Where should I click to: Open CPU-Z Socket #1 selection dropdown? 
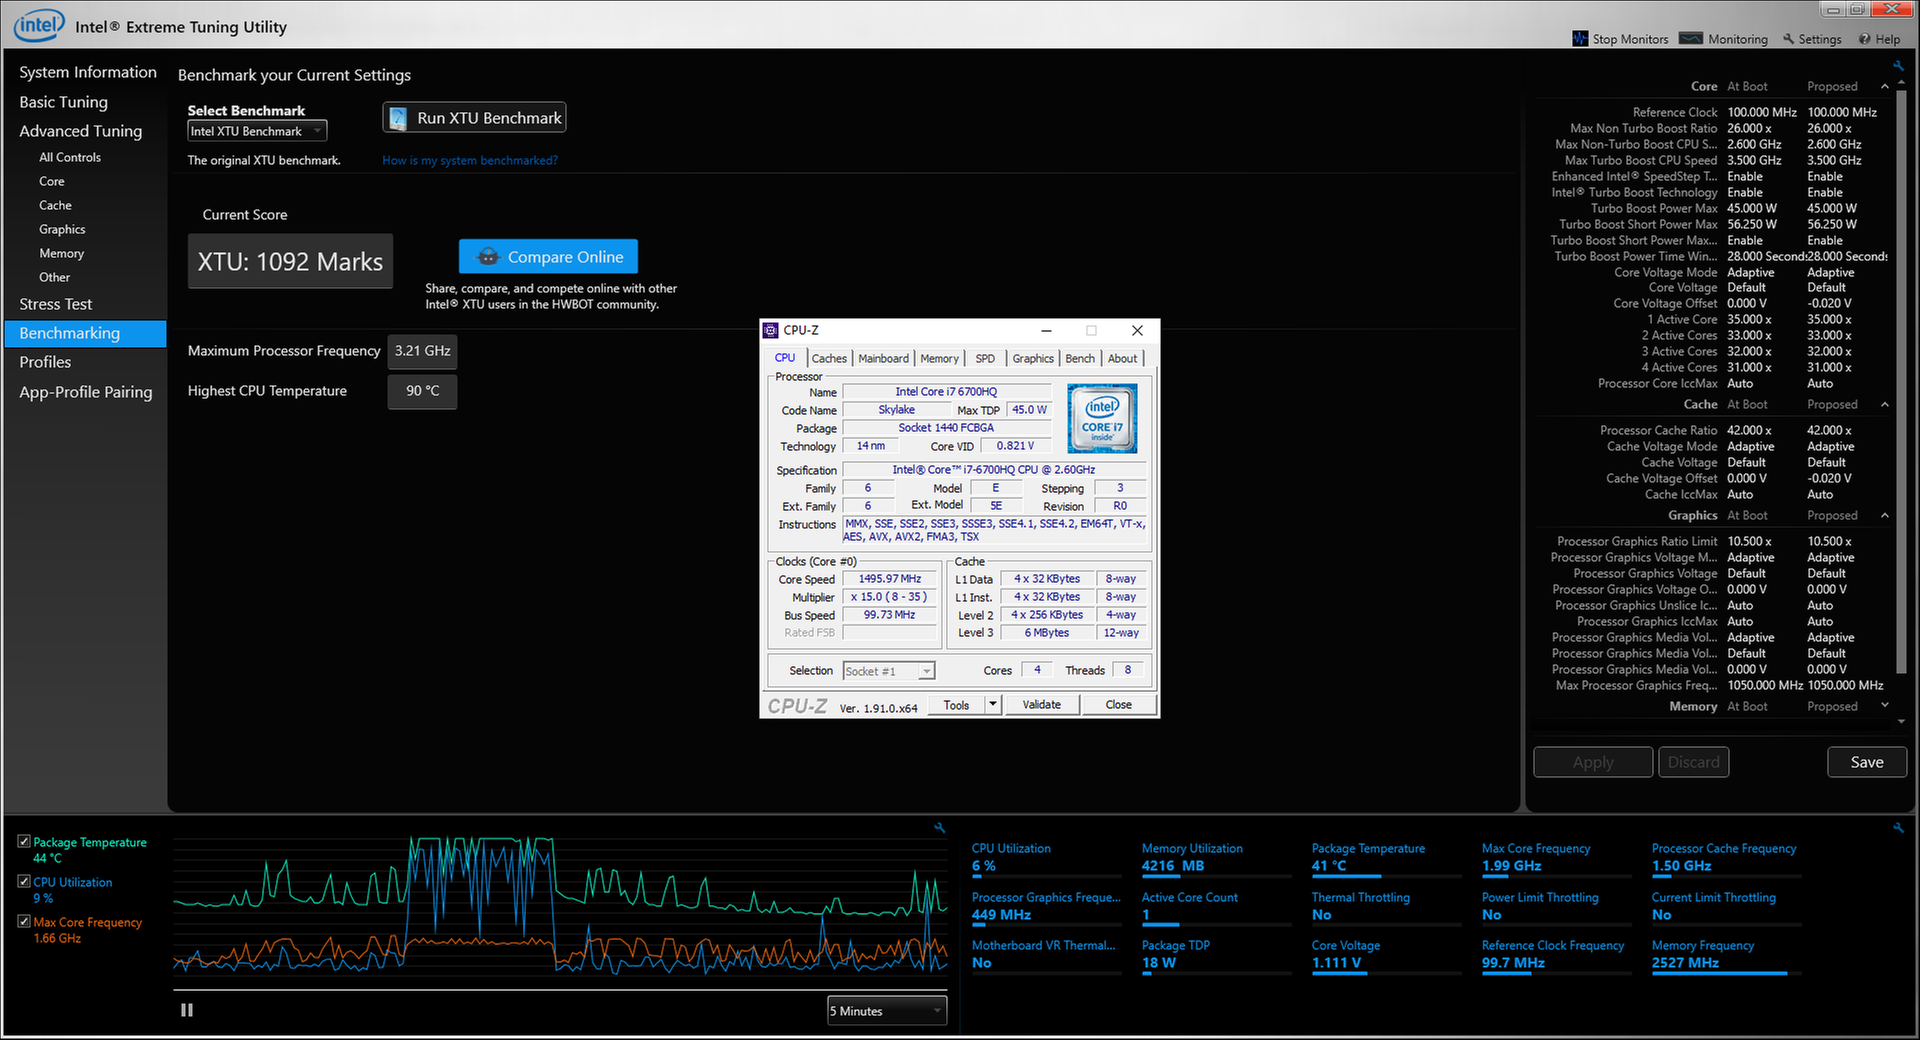click(x=888, y=671)
